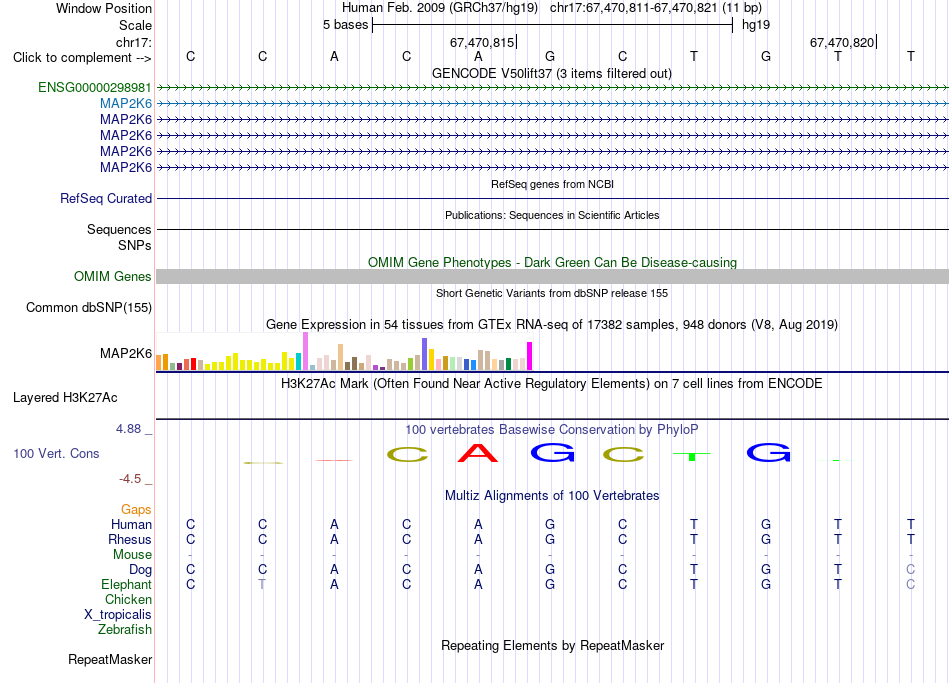The image size is (950, 683).
Task: Click the Layered H3K27Ac track label
Action: 65,398
